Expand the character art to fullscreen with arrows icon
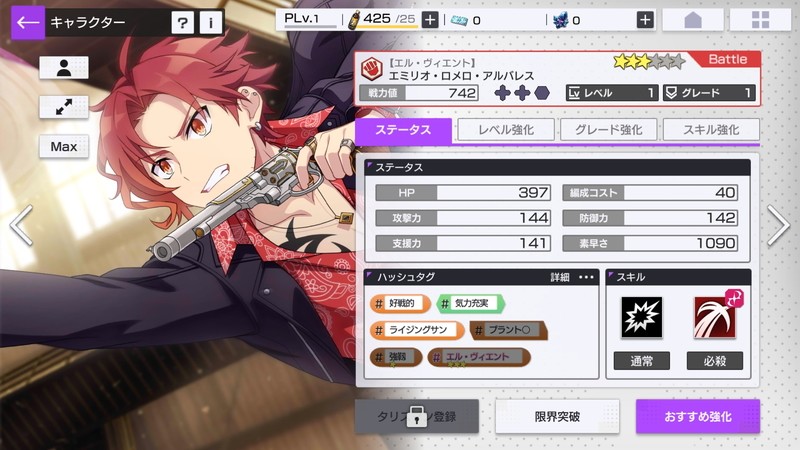This screenshot has width=800, height=450. click(64, 107)
